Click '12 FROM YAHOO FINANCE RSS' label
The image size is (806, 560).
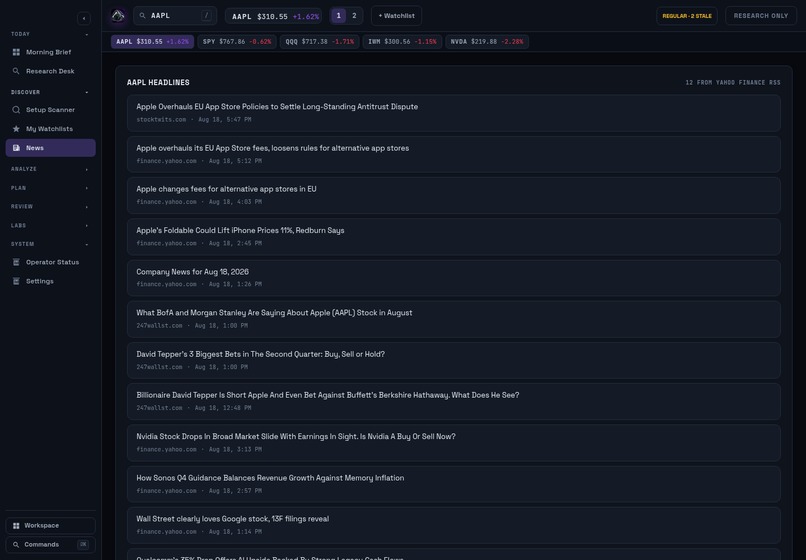tap(733, 82)
